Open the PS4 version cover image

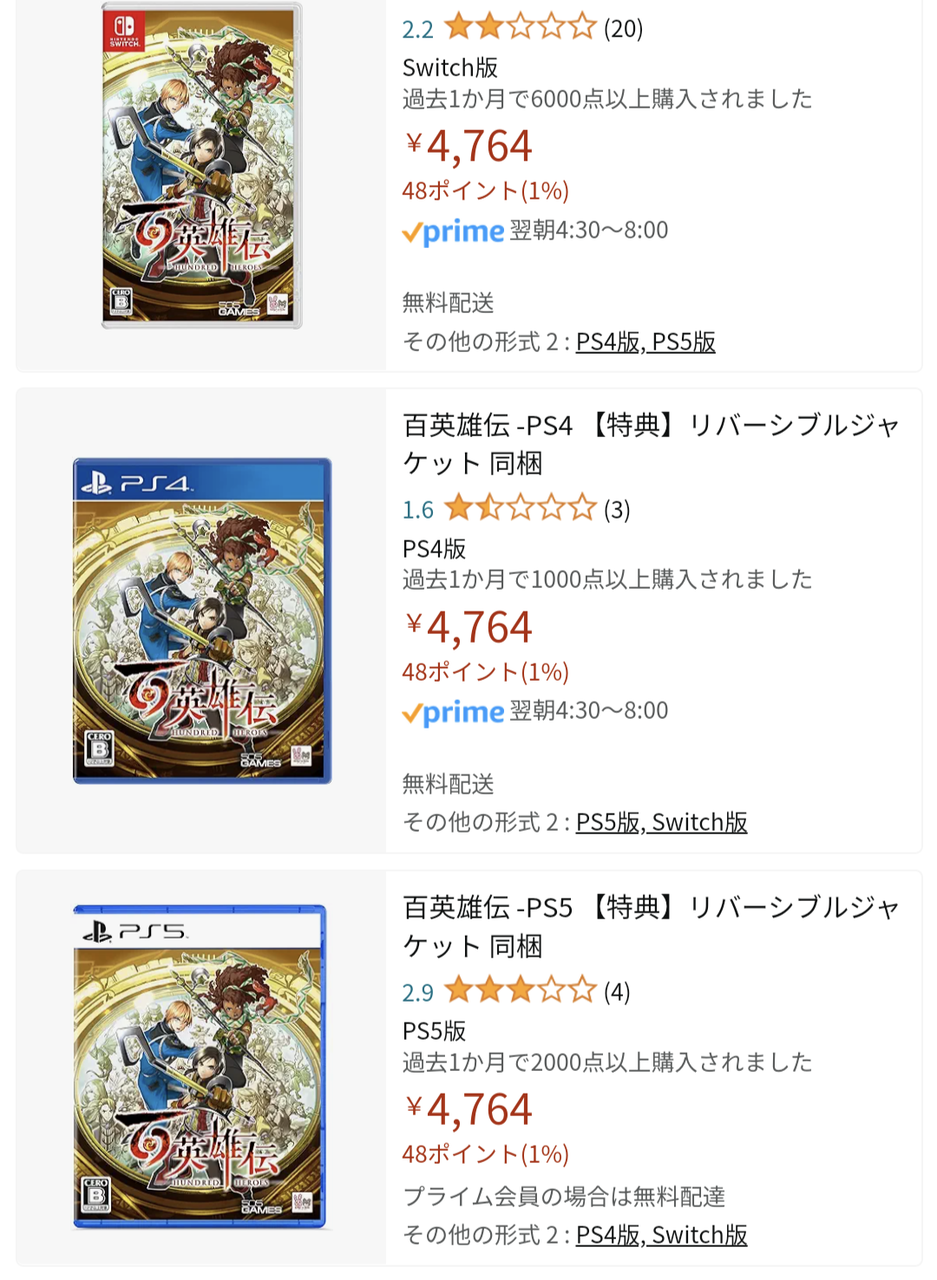pyautogui.click(x=201, y=620)
